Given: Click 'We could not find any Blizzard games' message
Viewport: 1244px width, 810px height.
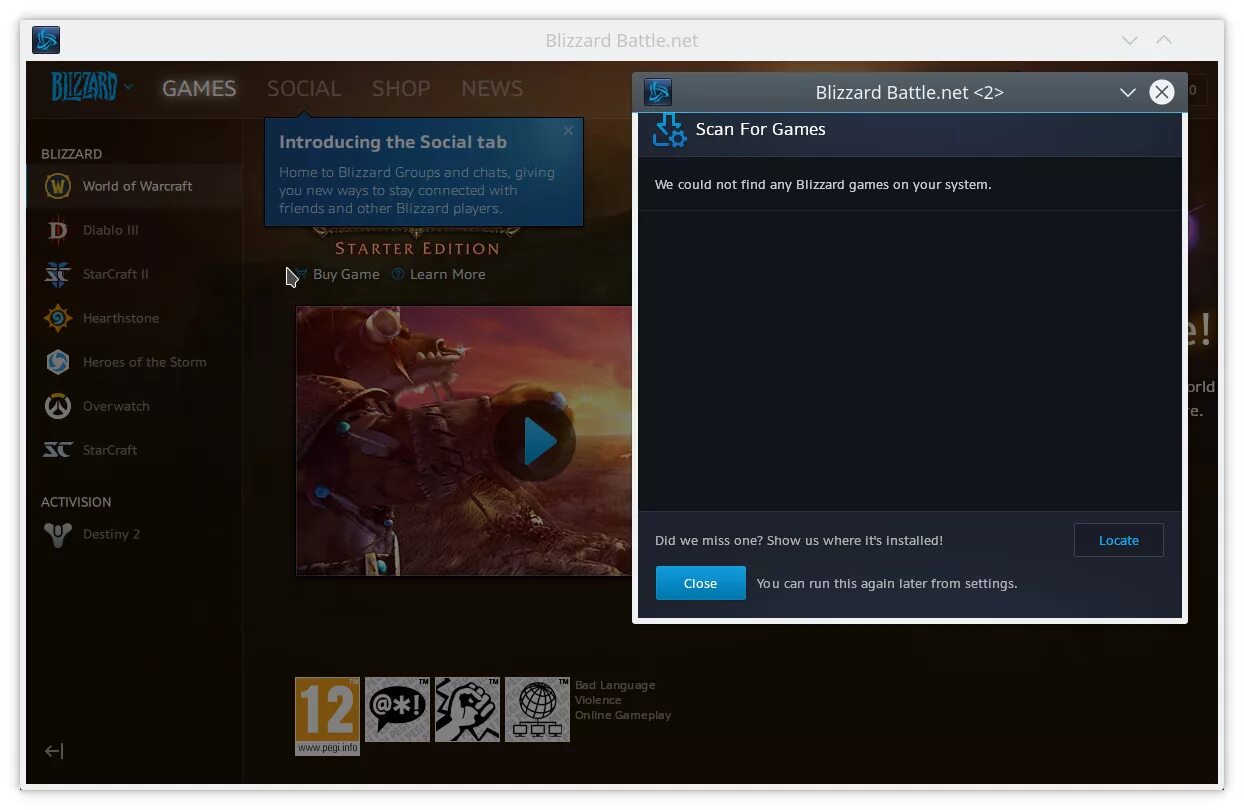Looking at the screenshot, I should (823, 184).
